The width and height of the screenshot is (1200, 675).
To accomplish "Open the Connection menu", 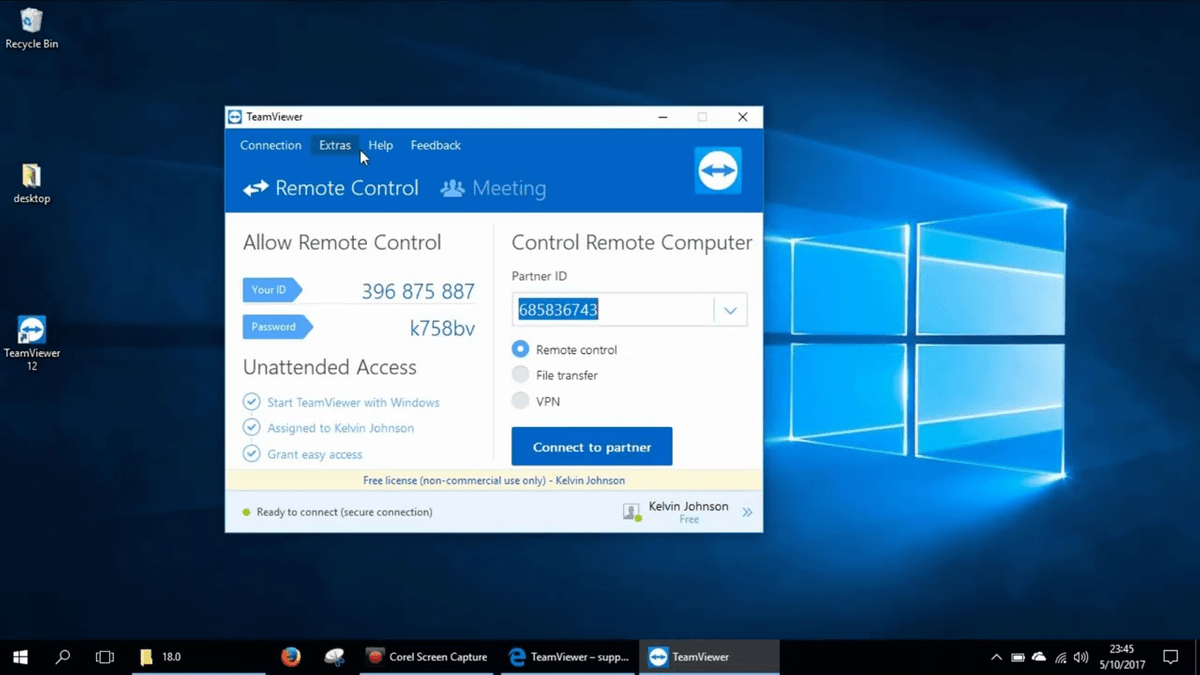I will pos(270,145).
